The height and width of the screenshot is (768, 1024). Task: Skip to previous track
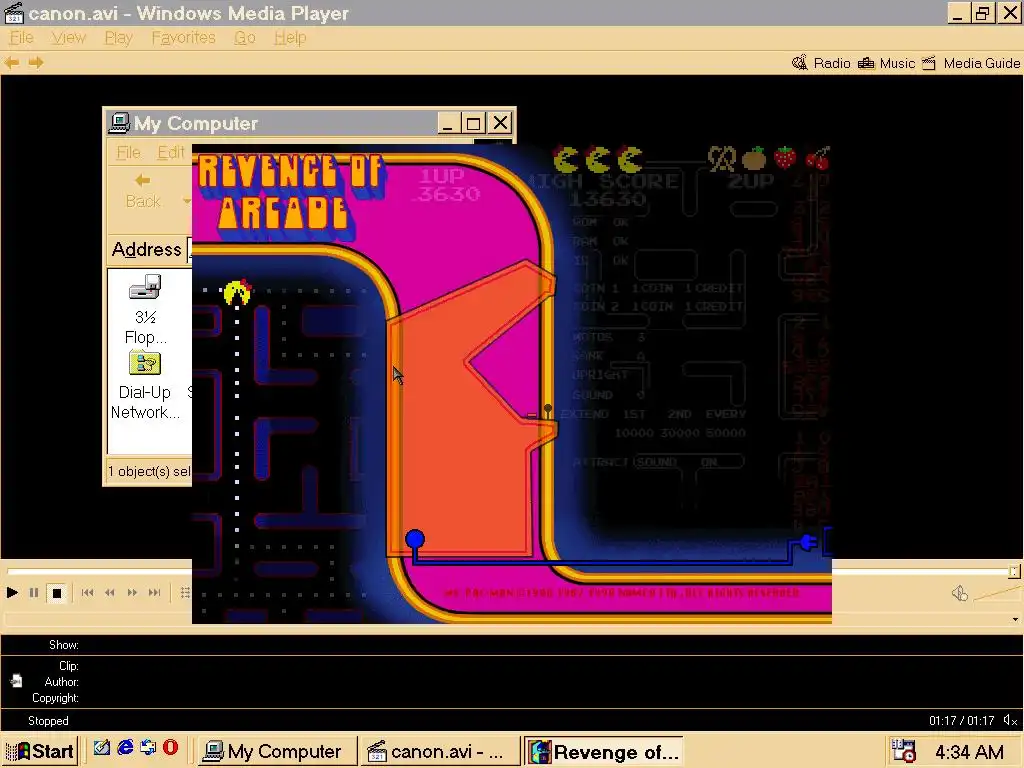[x=88, y=593]
